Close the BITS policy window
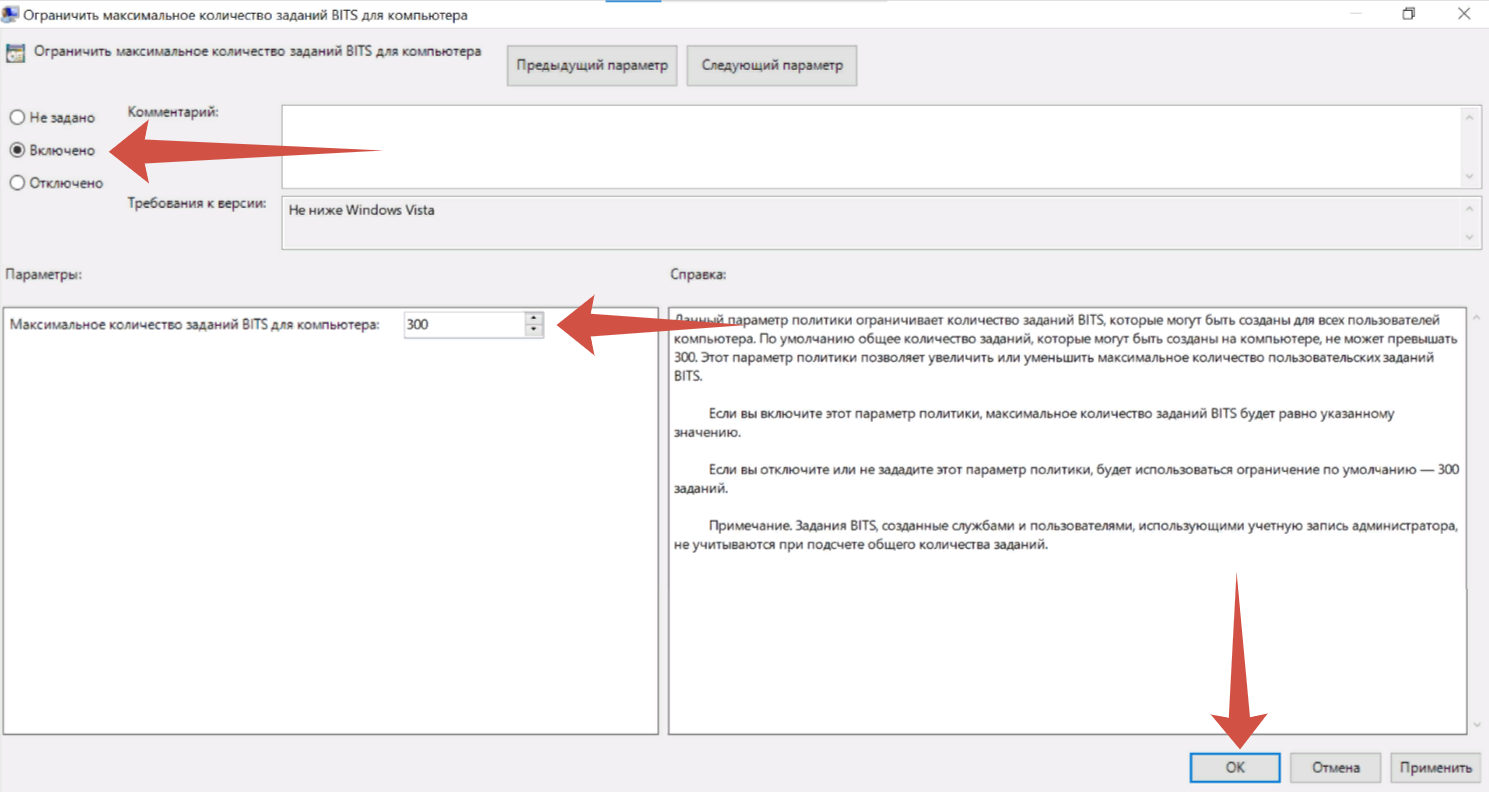1489x792 pixels. (1465, 14)
